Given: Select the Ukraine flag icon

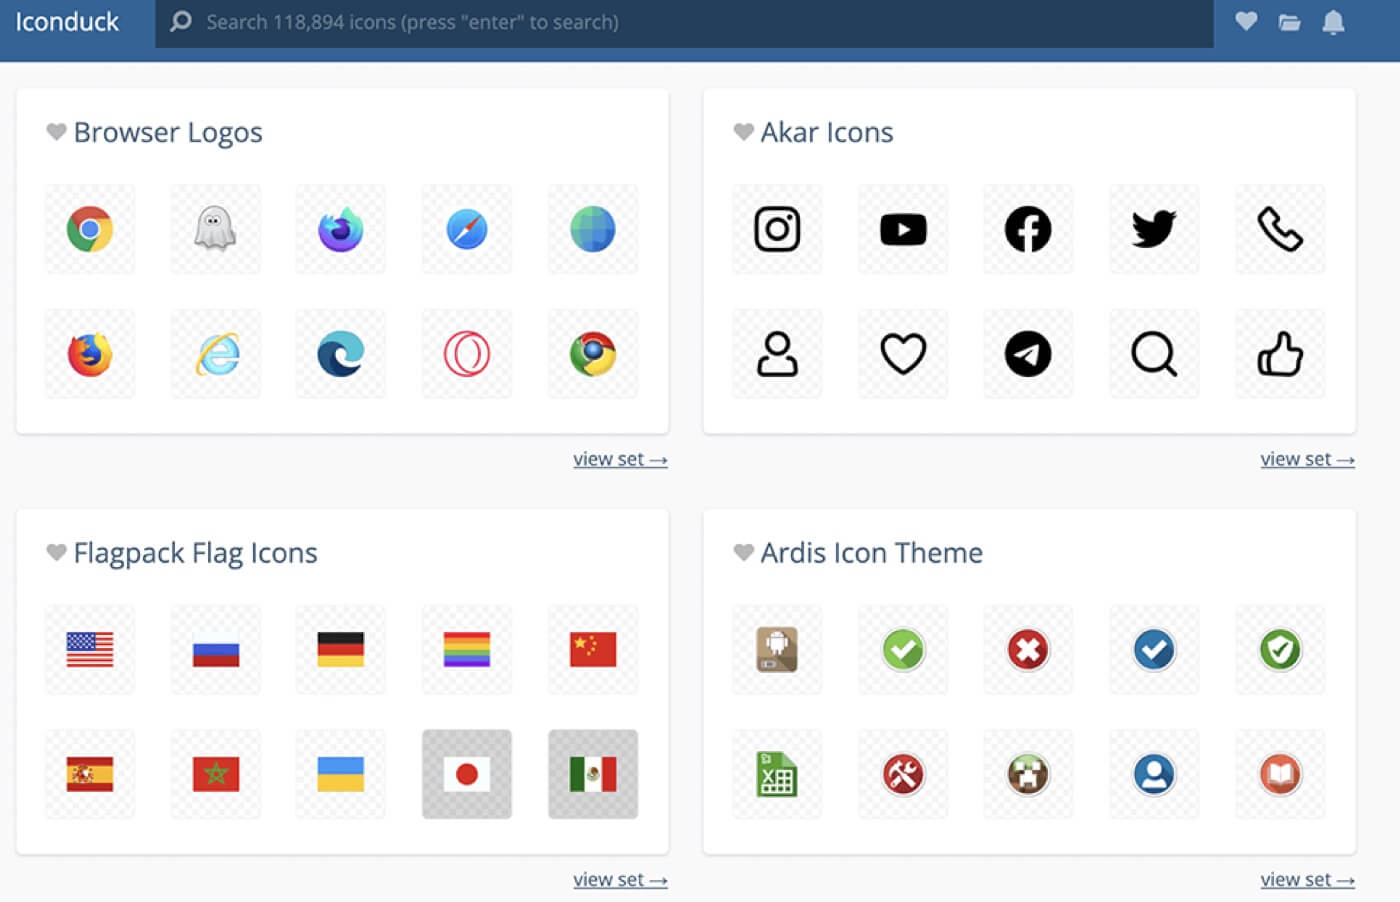Looking at the screenshot, I should (341, 774).
